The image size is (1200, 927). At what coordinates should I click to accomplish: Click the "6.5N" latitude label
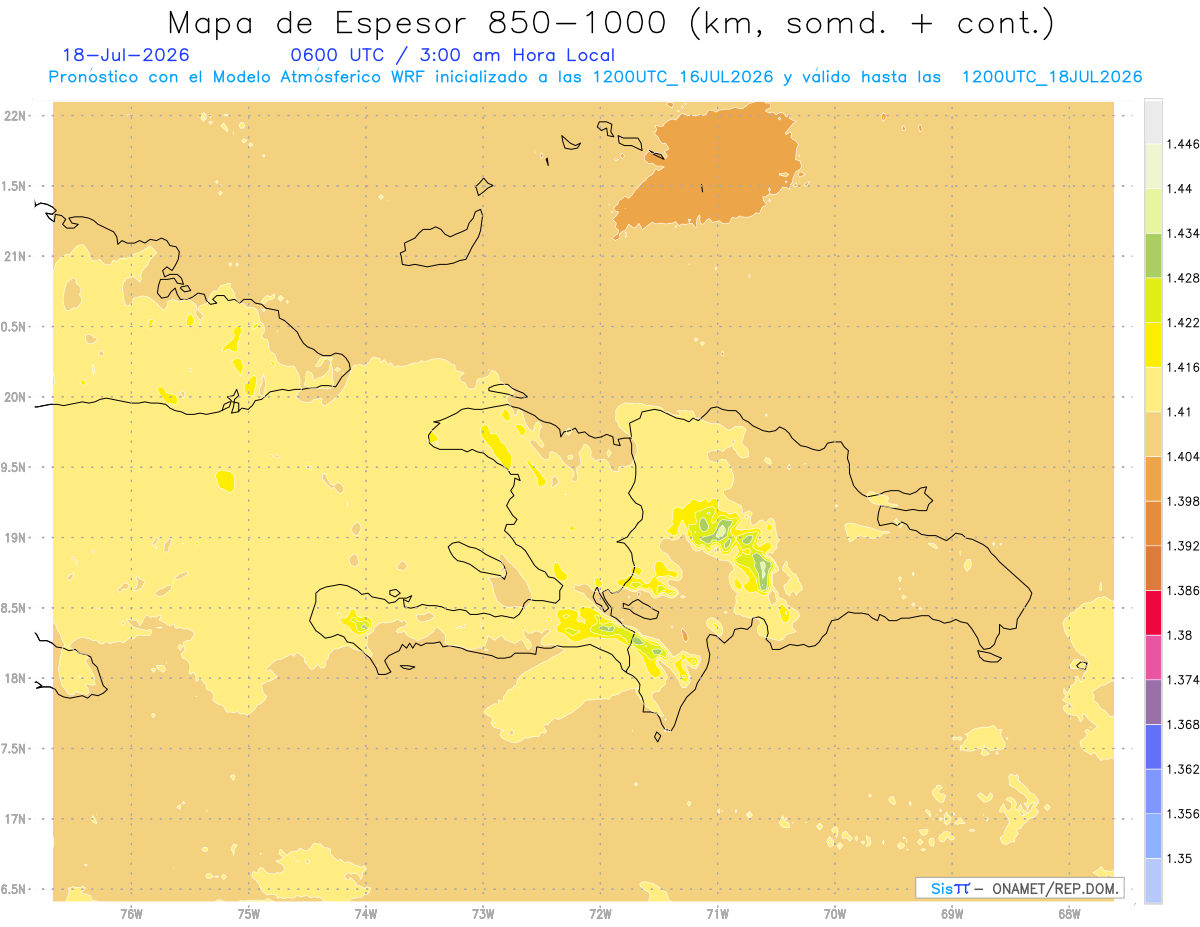(x=15, y=890)
